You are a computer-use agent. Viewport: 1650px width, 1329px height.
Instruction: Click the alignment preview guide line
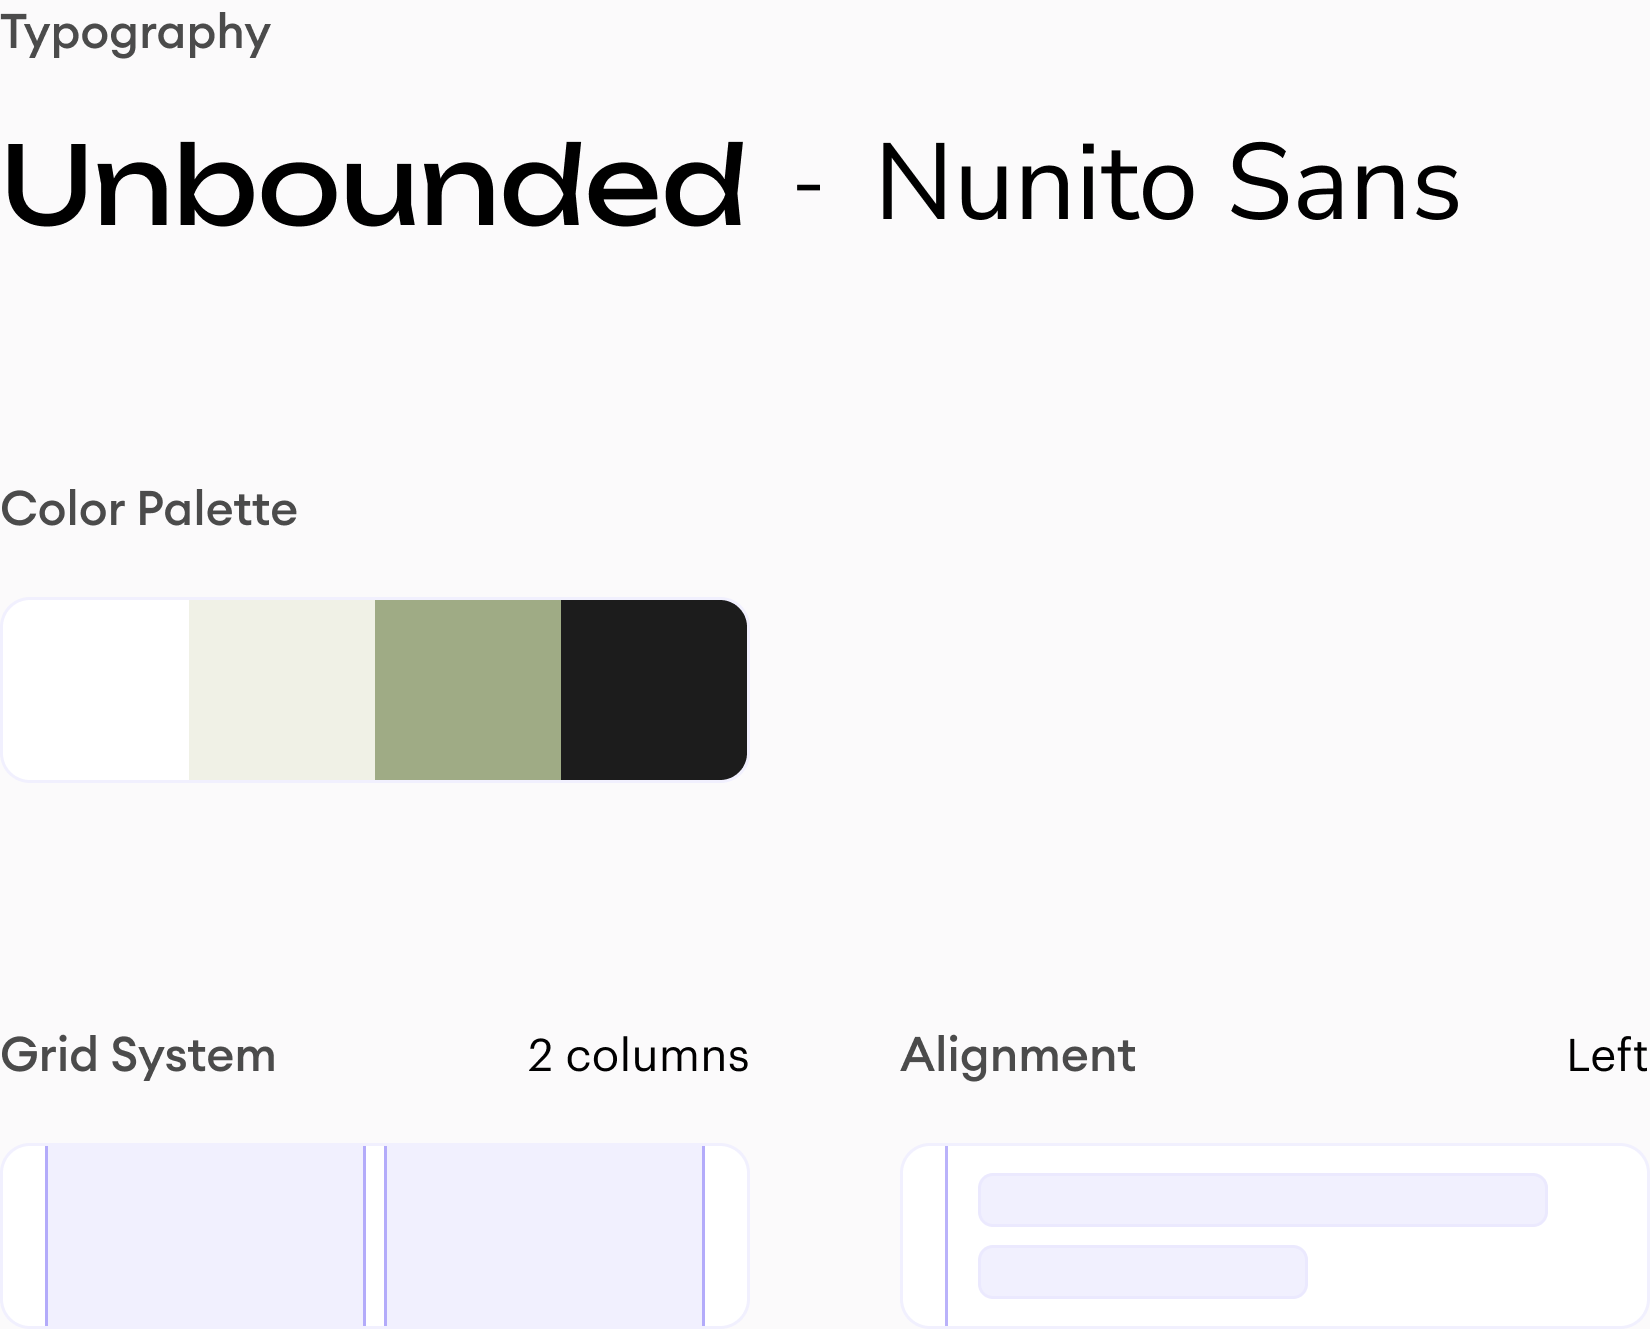946,1236
